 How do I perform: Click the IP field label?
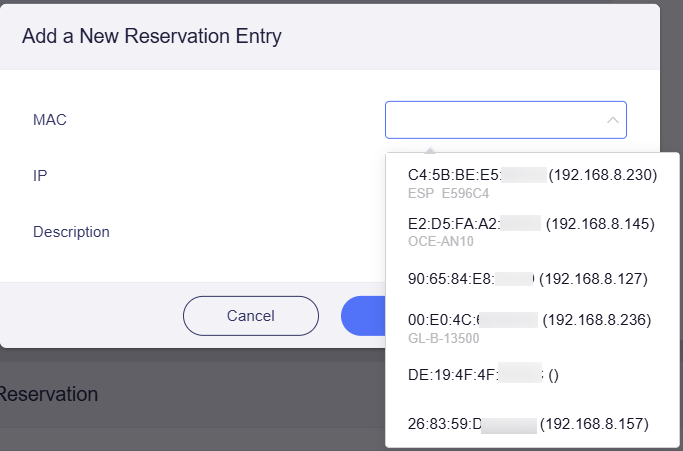pyautogui.click(x=40, y=175)
